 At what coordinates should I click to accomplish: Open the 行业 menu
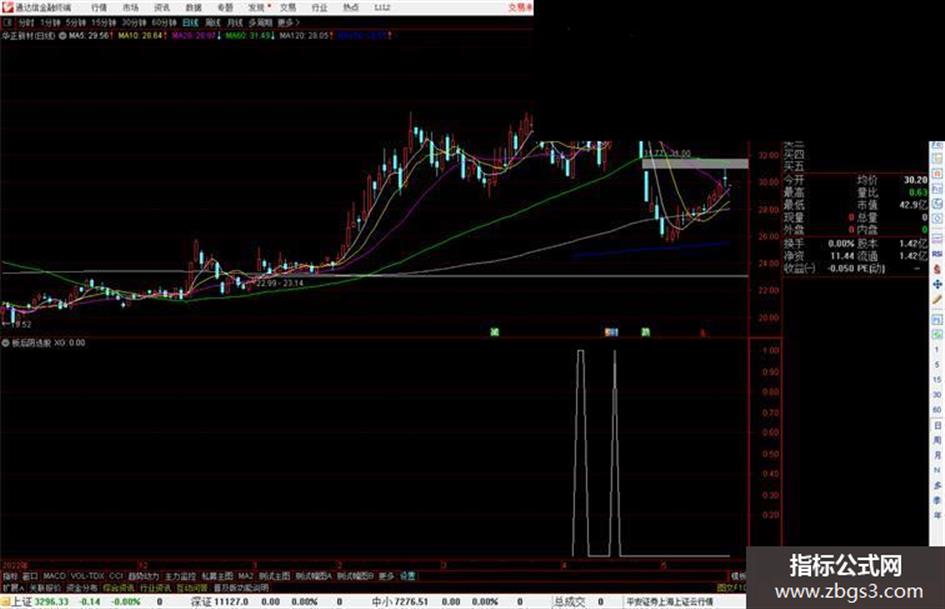click(x=319, y=7)
